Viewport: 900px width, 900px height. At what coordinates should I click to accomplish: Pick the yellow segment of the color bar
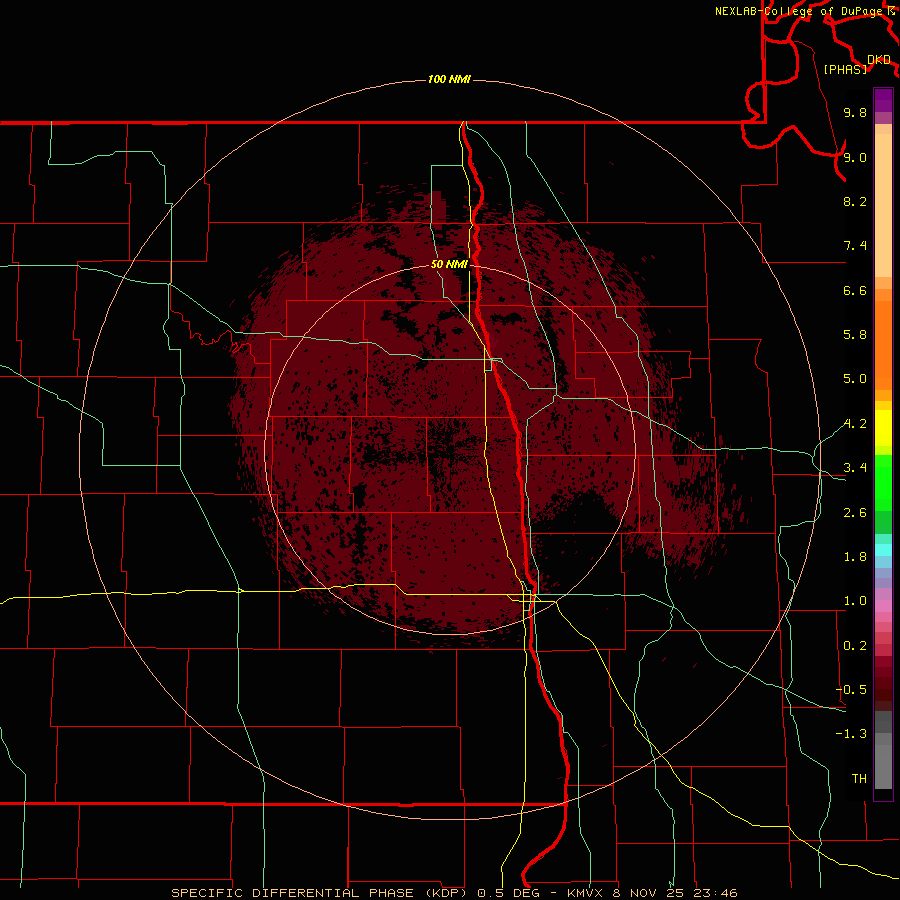883,428
